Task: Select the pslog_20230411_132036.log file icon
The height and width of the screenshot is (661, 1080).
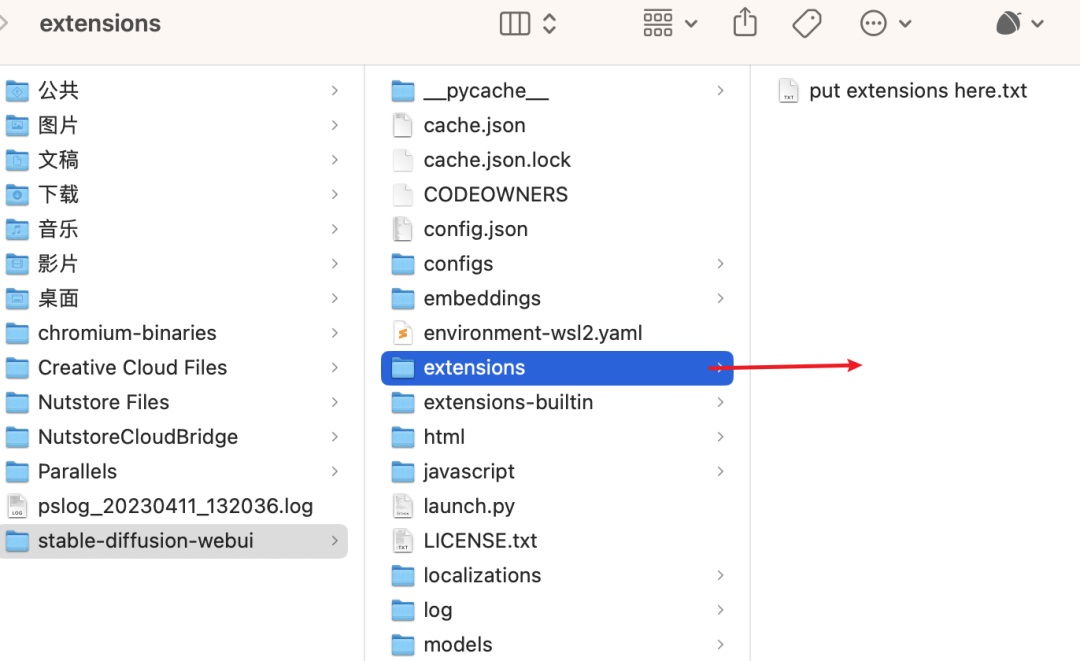Action: [x=17, y=506]
